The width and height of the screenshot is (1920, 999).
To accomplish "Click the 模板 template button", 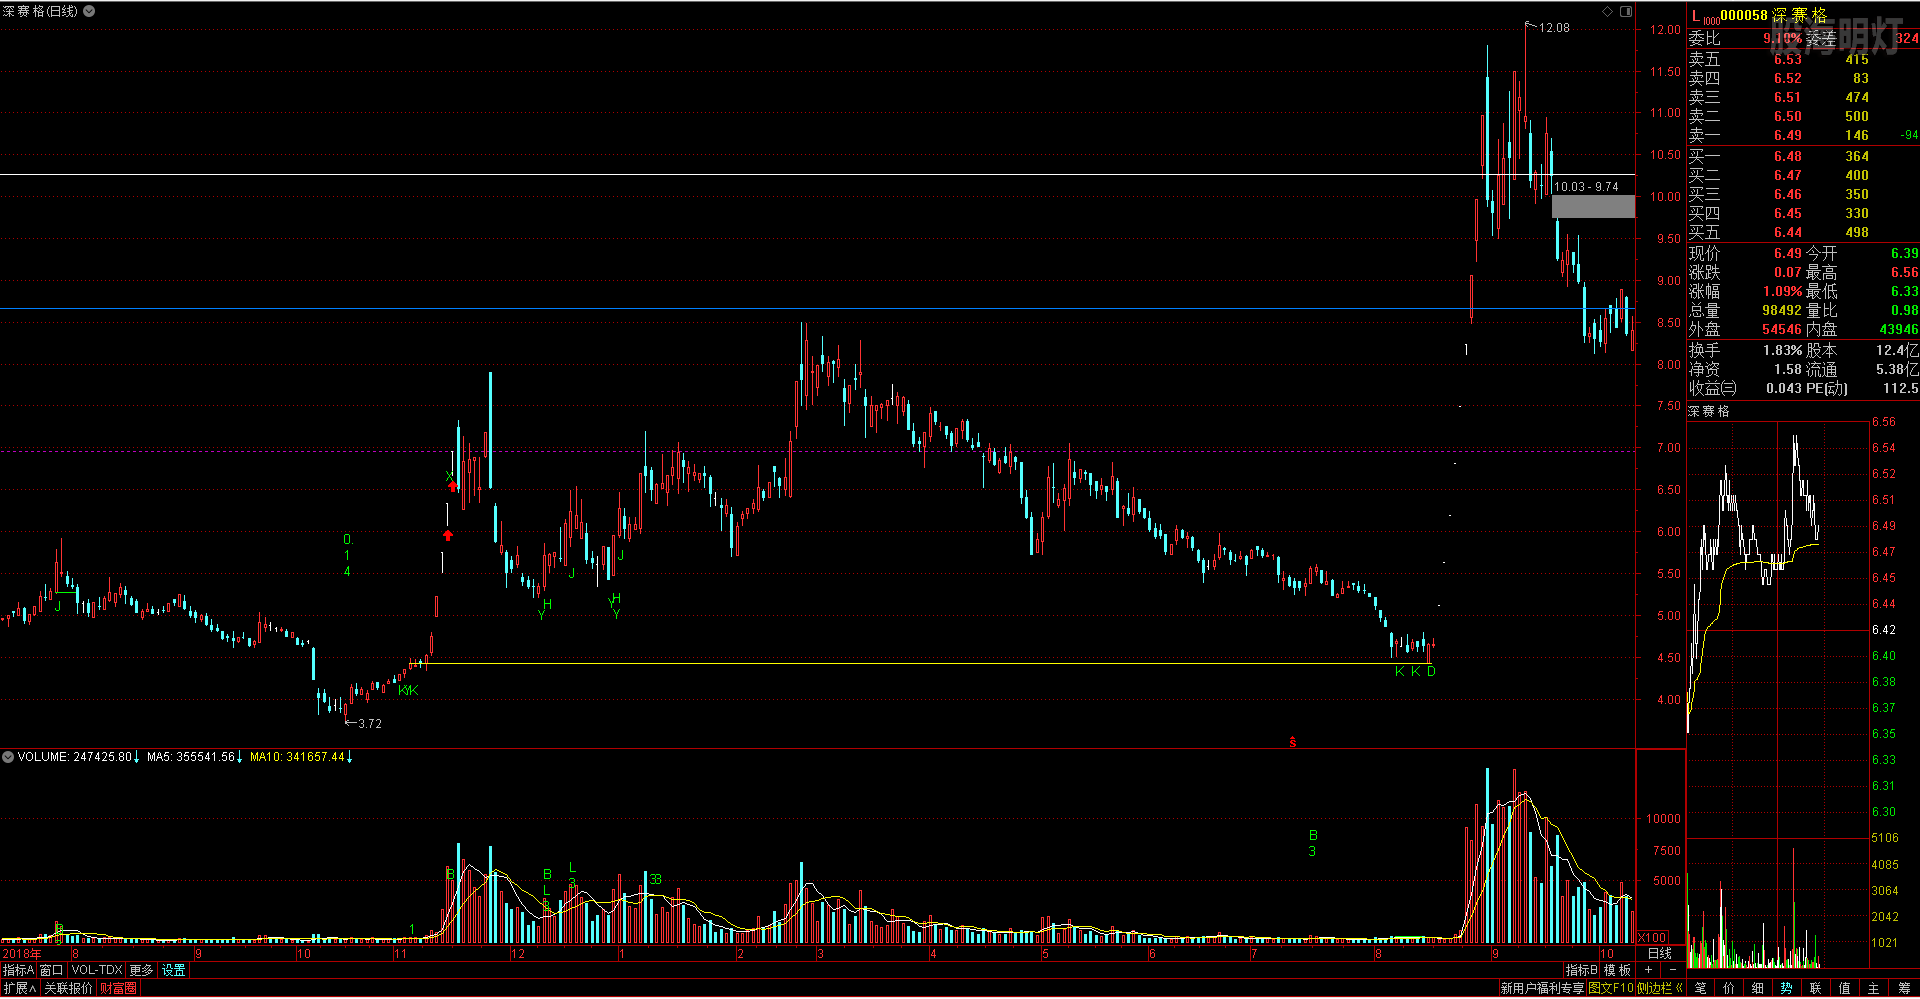I will tap(1617, 970).
